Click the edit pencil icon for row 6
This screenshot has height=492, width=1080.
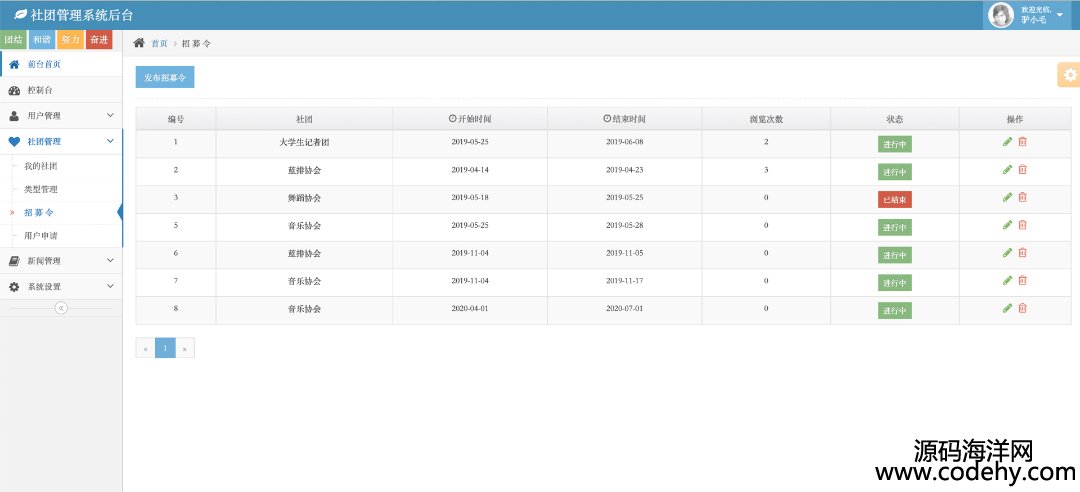pyautogui.click(x=1007, y=253)
